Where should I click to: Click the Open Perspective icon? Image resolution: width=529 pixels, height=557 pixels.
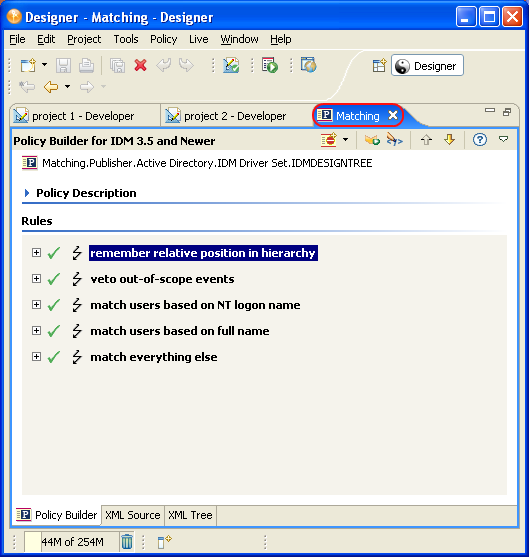(379, 66)
